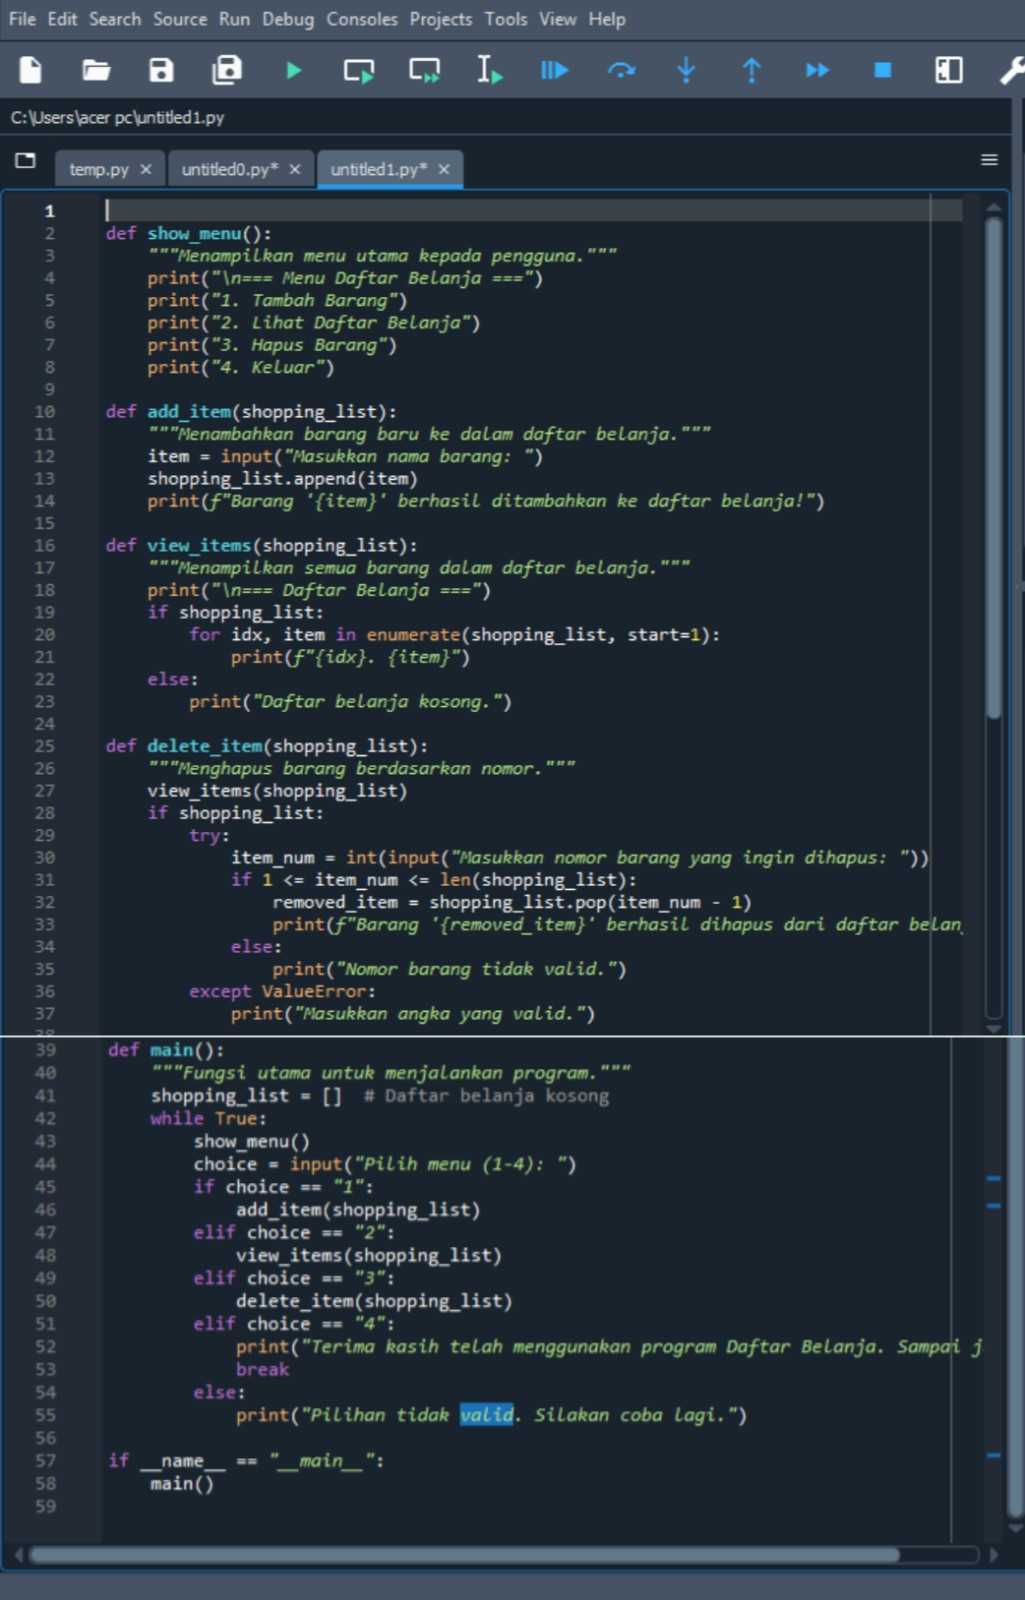
Task: Close the untitled1.py tab
Action: coord(444,169)
